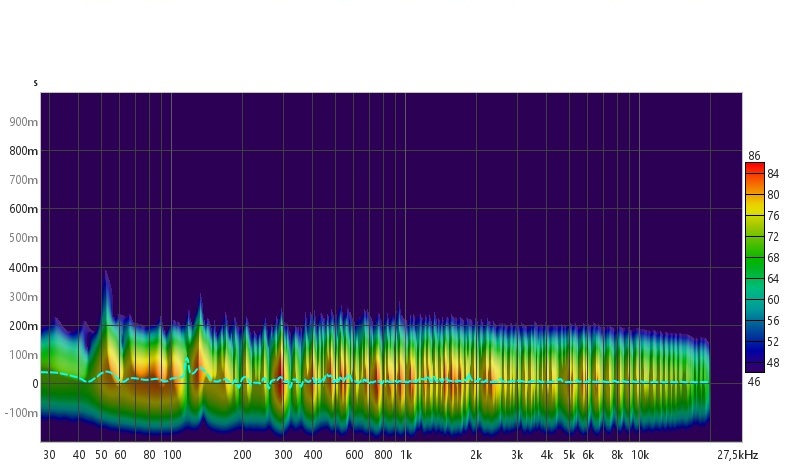Click the -100m time axis label
The width and height of the screenshot is (800, 467).
pyautogui.click(x=22, y=413)
